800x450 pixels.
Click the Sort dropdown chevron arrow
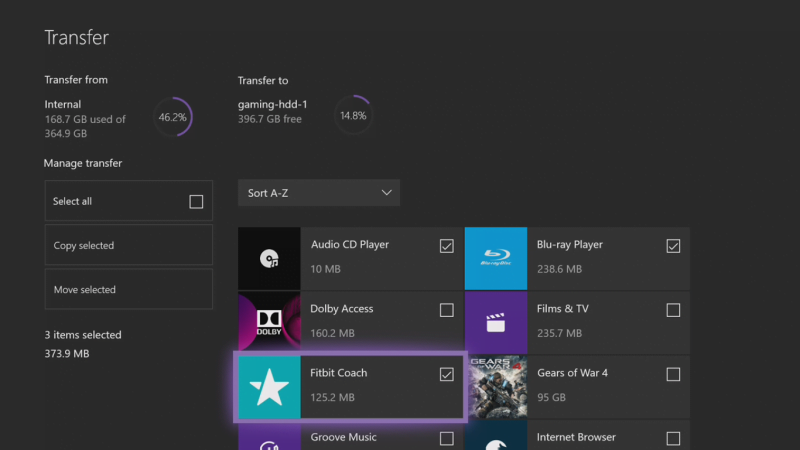coord(386,193)
